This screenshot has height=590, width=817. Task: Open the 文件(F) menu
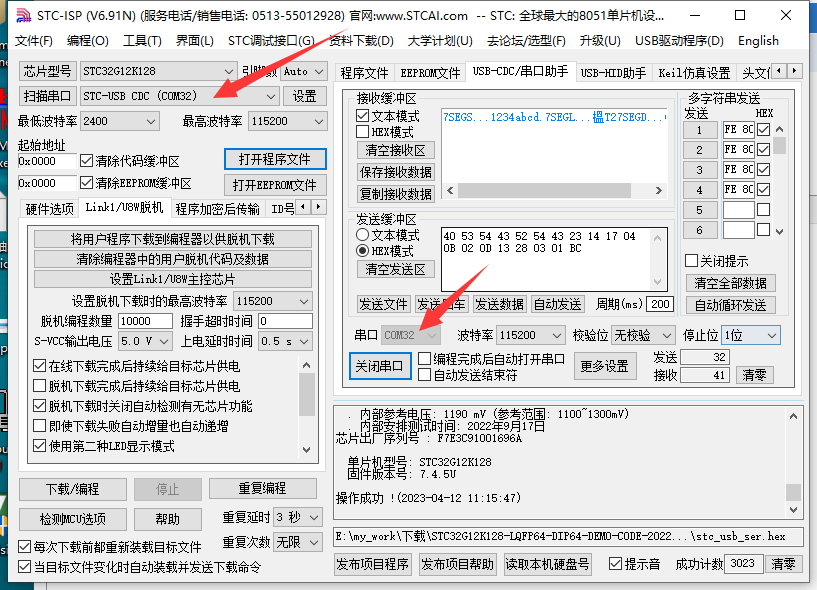point(34,41)
